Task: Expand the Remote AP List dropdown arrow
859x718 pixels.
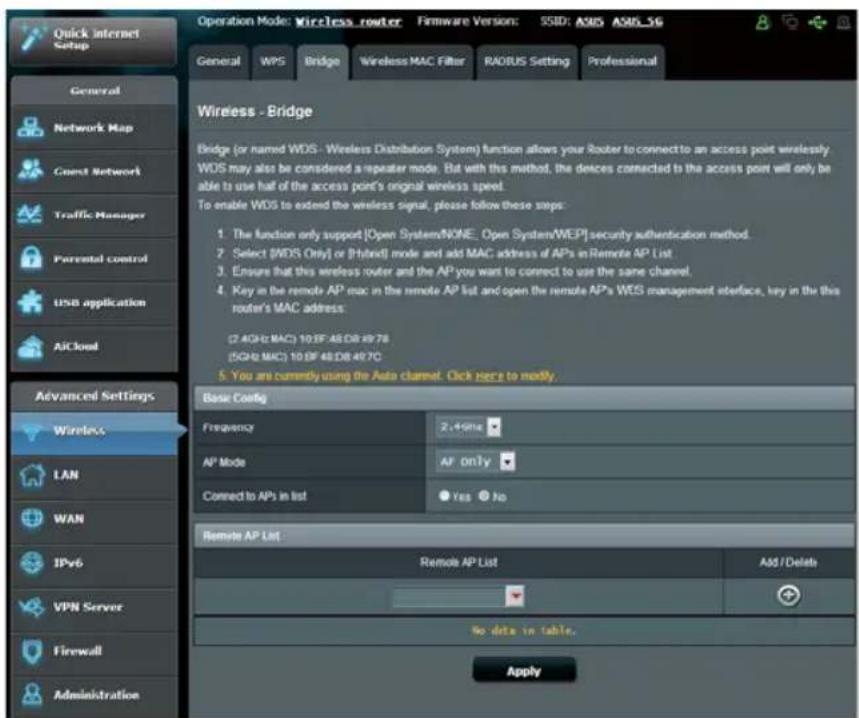Action: point(515,596)
